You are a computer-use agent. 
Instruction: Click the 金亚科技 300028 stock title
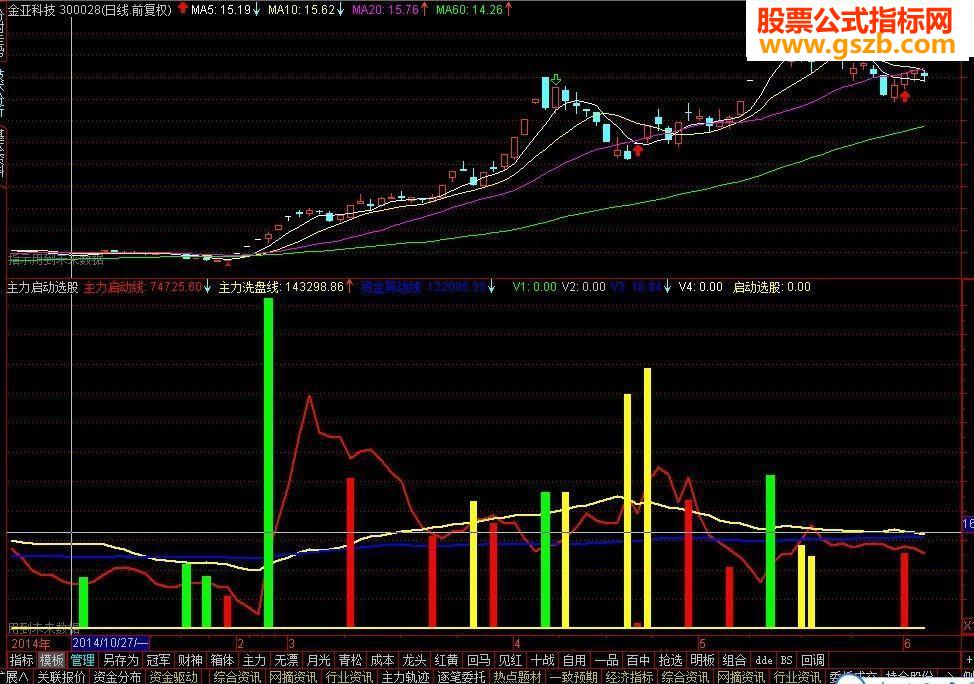coord(89,9)
